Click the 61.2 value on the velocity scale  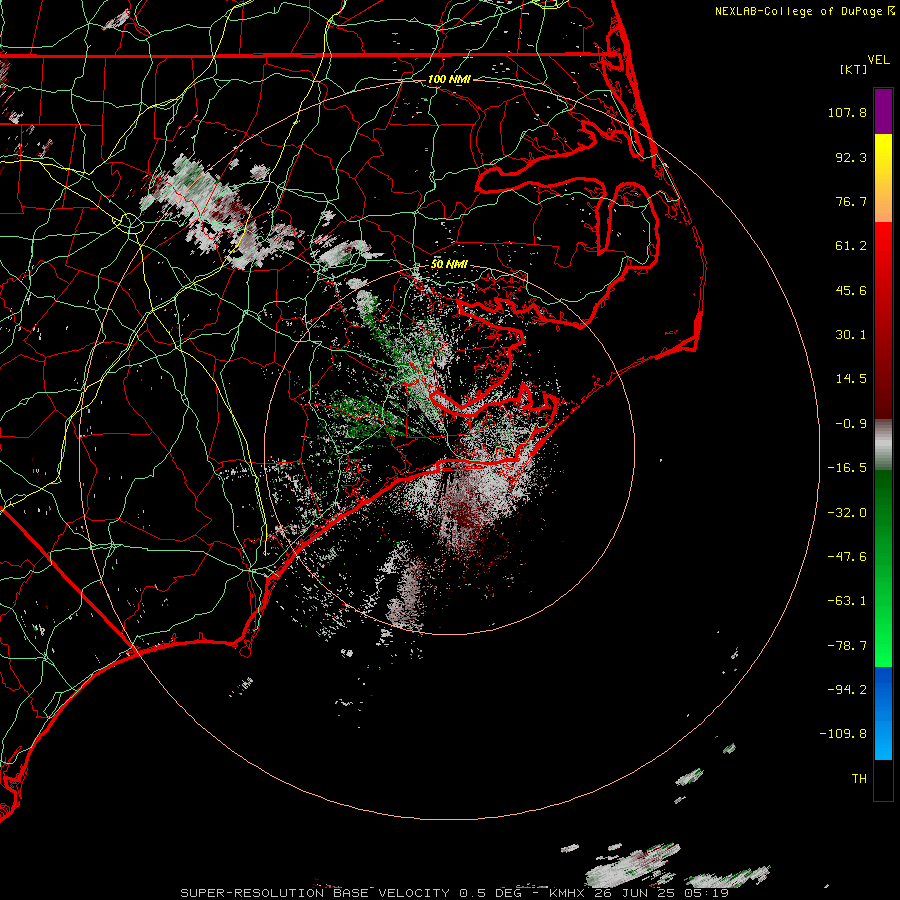pyautogui.click(x=851, y=246)
